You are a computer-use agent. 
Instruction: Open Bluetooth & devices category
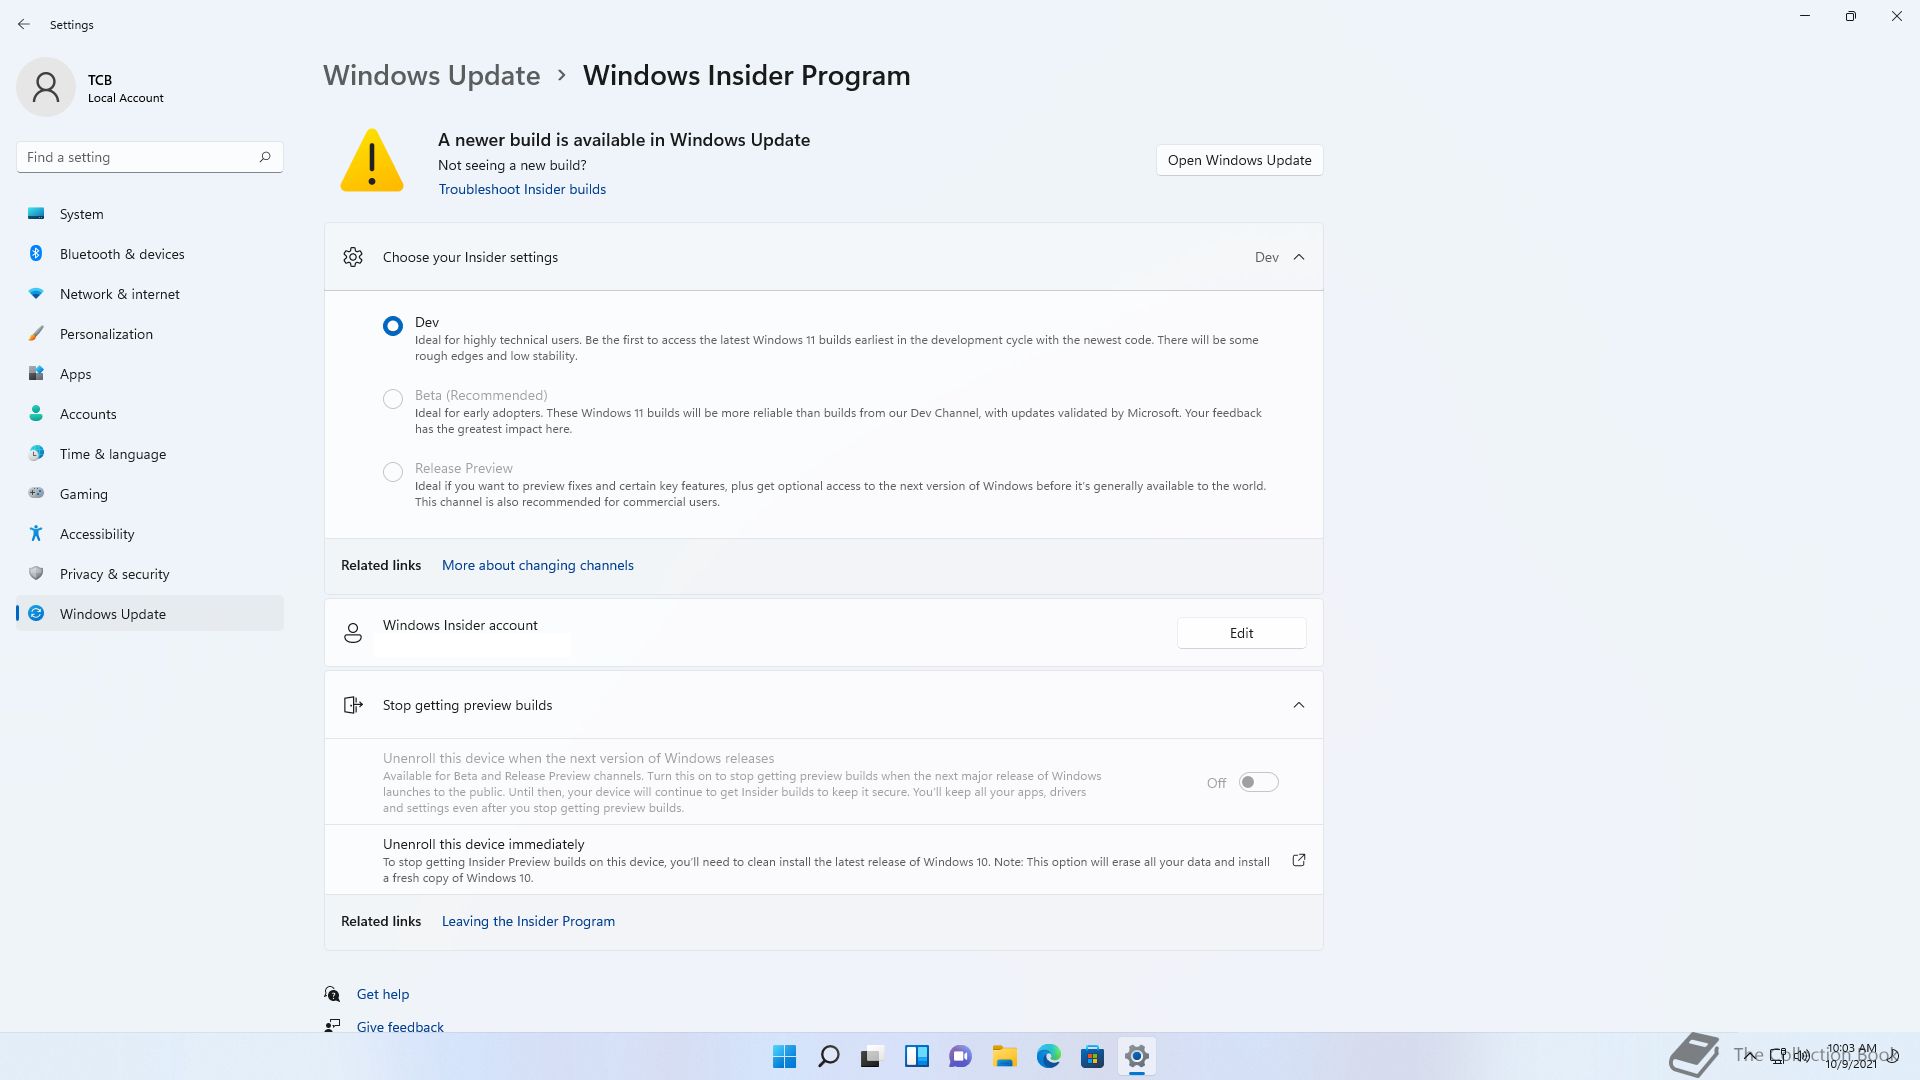[x=150, y=254]
